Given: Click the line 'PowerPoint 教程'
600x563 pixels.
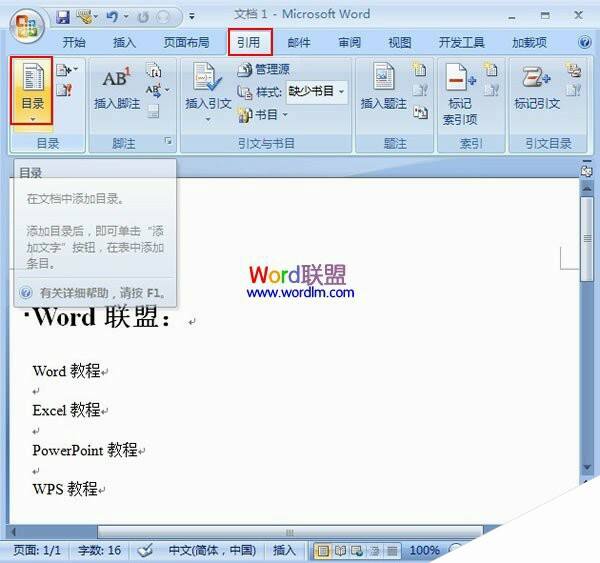Looking at the screenshot, I should coord(85,450).
